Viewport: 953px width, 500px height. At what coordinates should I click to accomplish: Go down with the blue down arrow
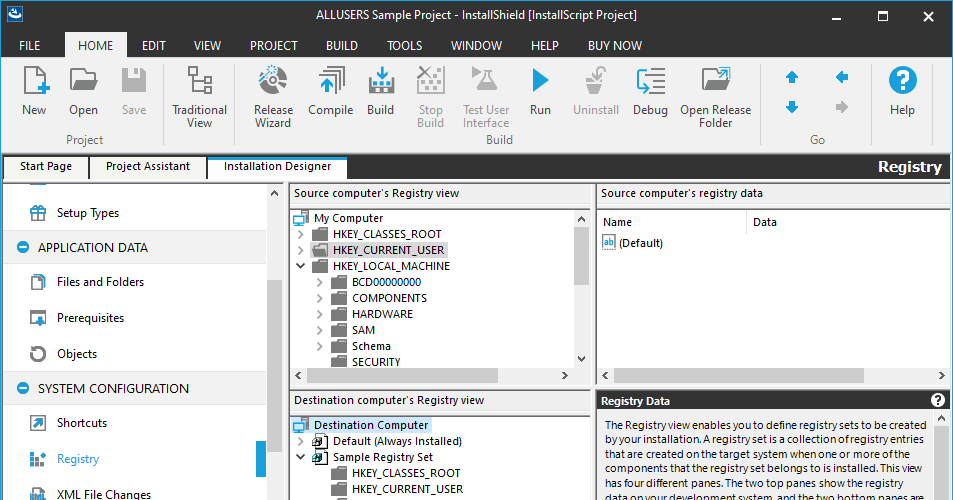(x=792, y=108)
